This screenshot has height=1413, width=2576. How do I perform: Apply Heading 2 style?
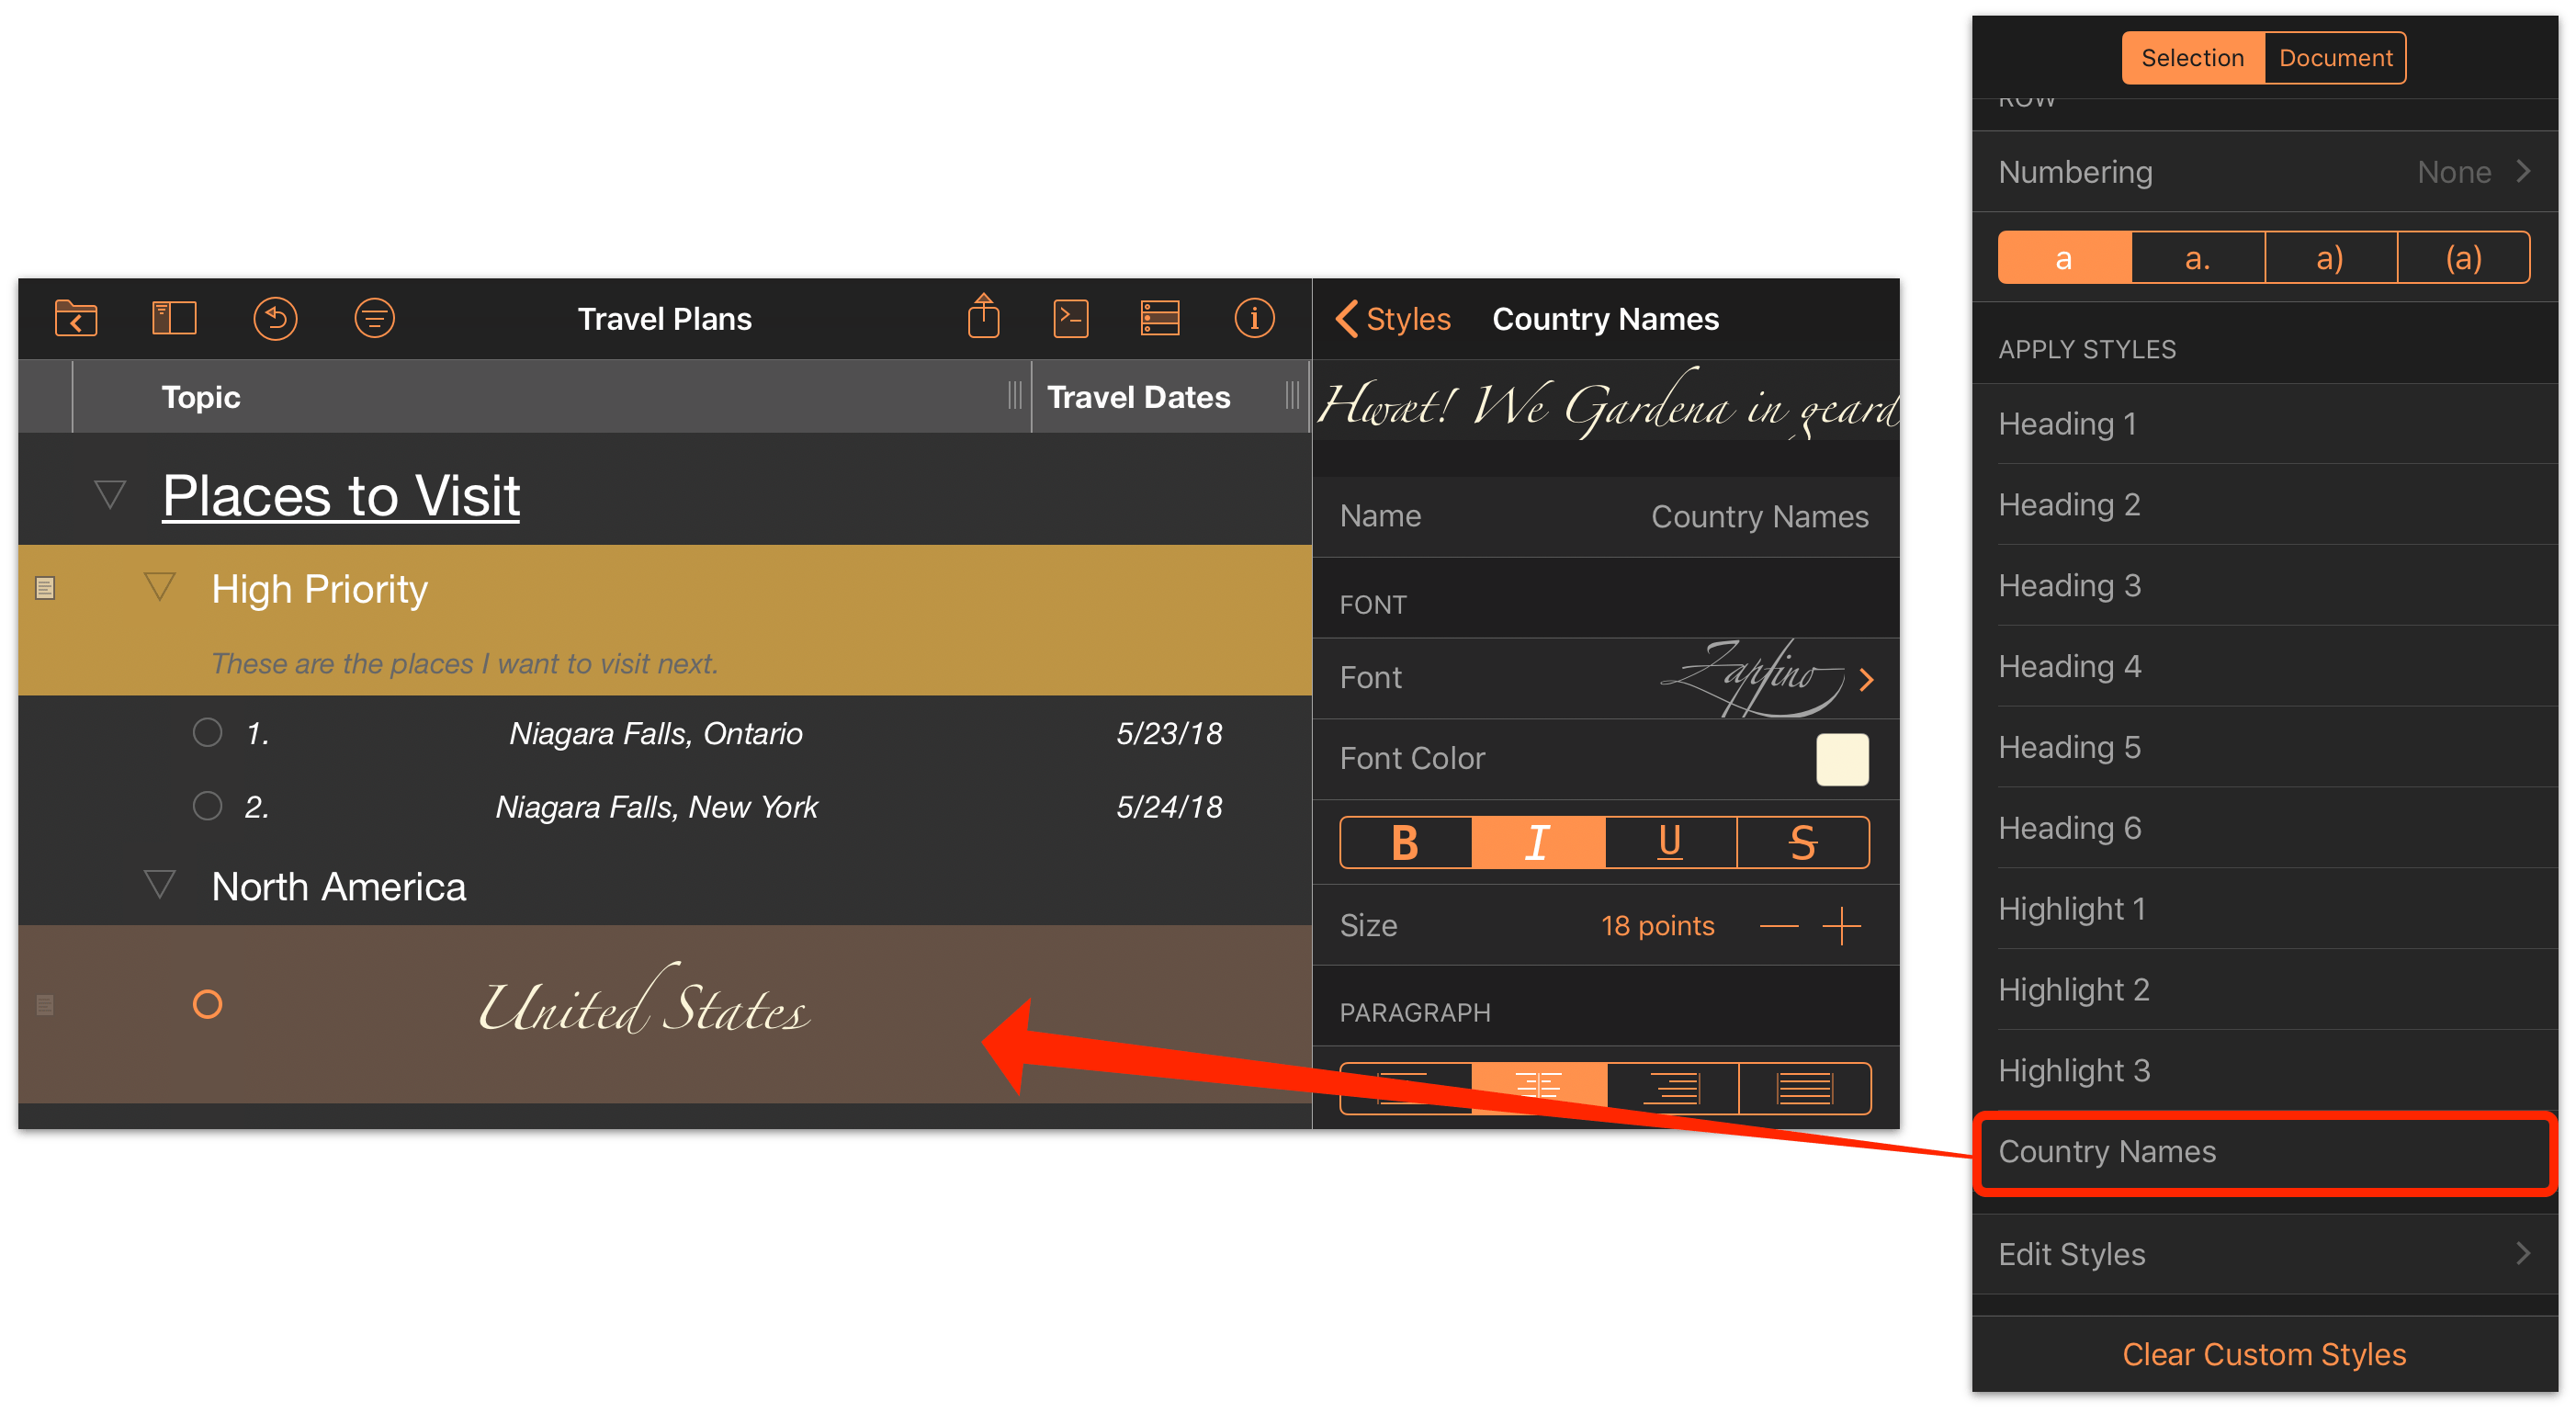(2264, 504)
